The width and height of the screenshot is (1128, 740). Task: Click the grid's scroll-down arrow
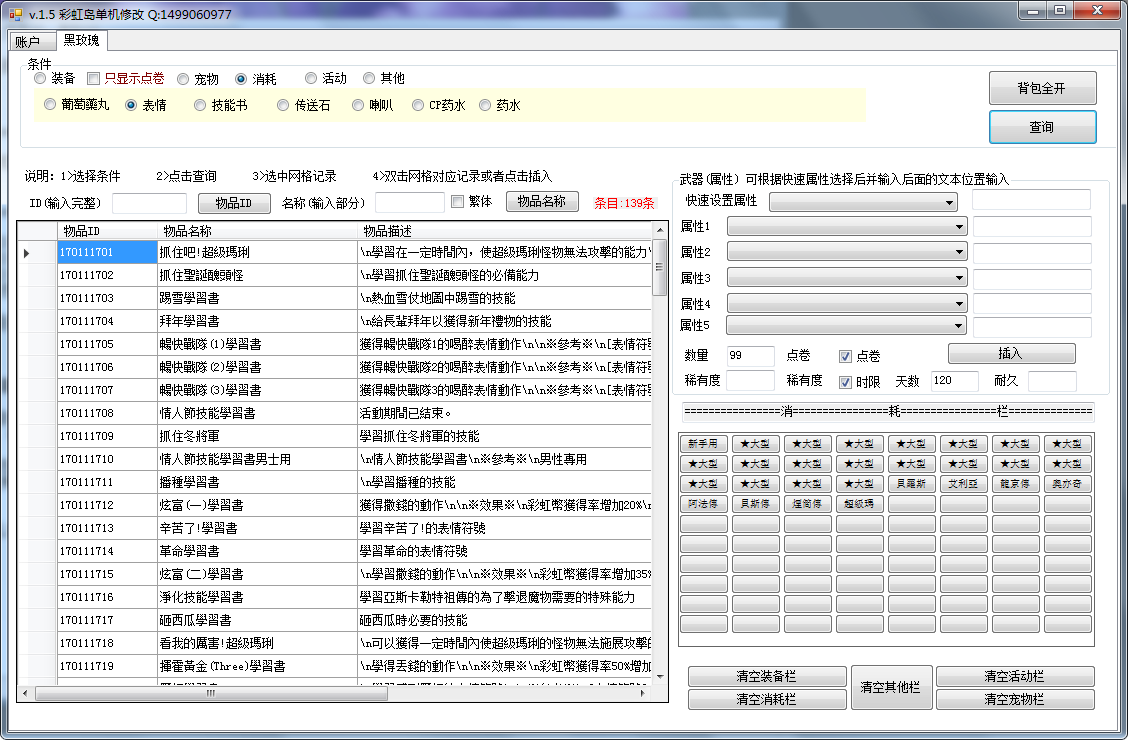660,677
